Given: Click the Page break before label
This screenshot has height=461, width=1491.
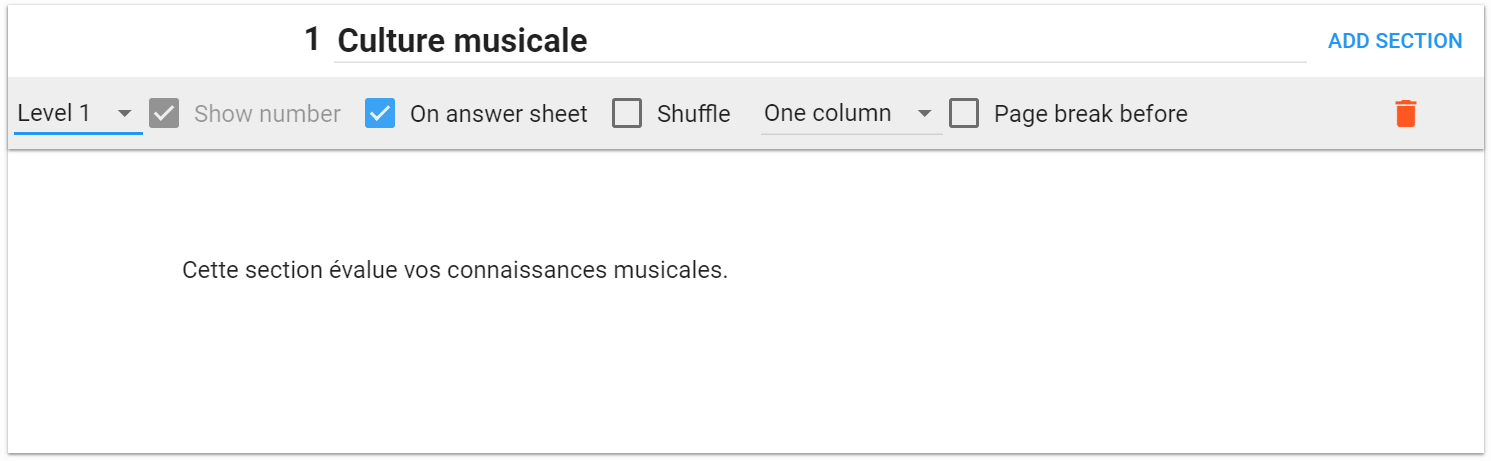Looking at the screenshot, I should click(1091, 114).
